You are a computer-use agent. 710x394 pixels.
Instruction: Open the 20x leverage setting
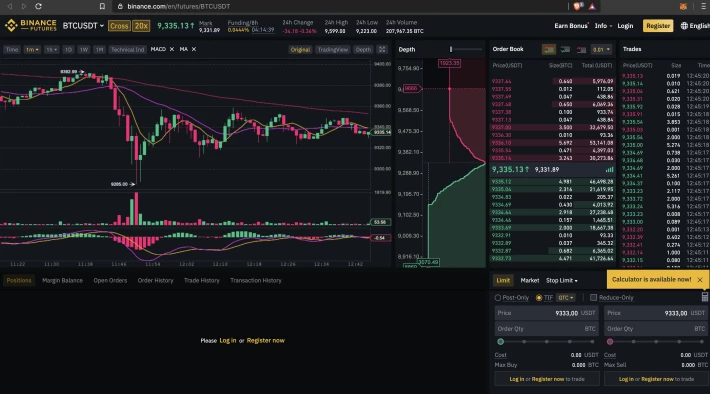pos(141,26)
